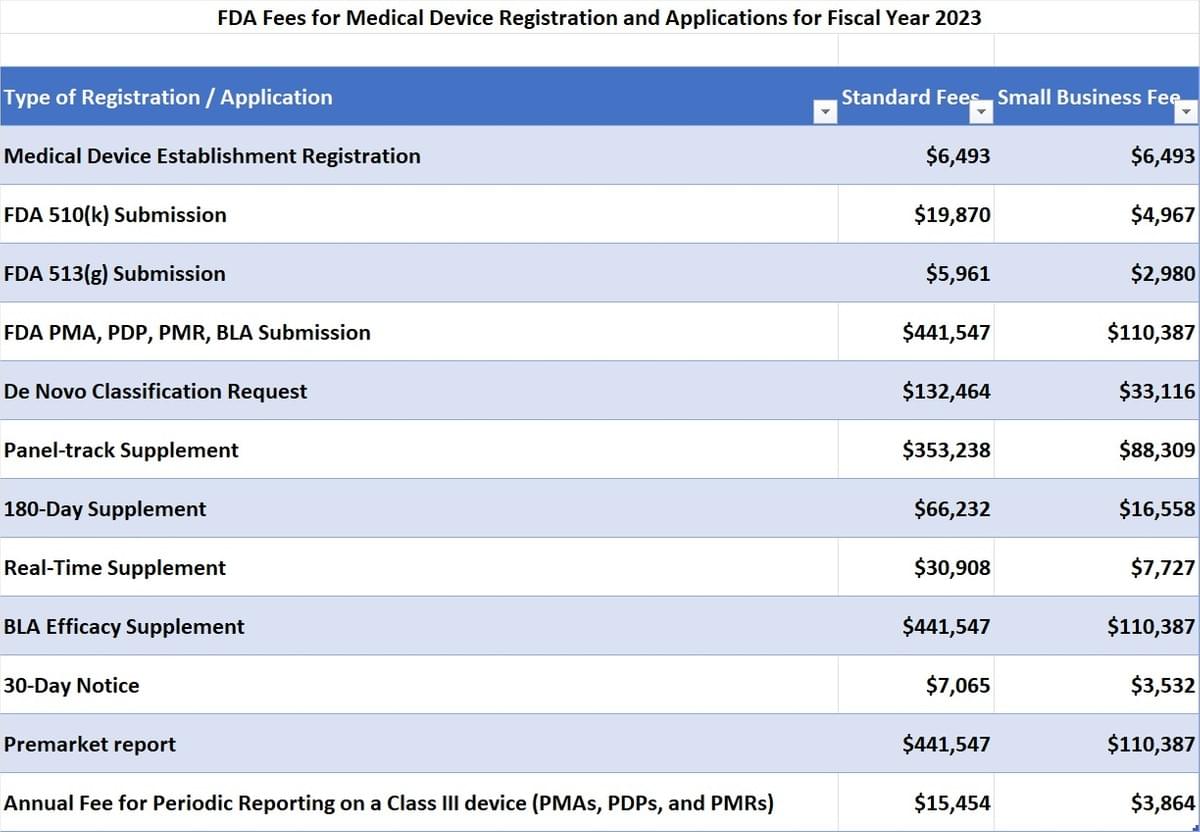Select the Medical Device Establishment Registration row label
This screenshot has height=832, width=1200.
[x=212, y=156]
